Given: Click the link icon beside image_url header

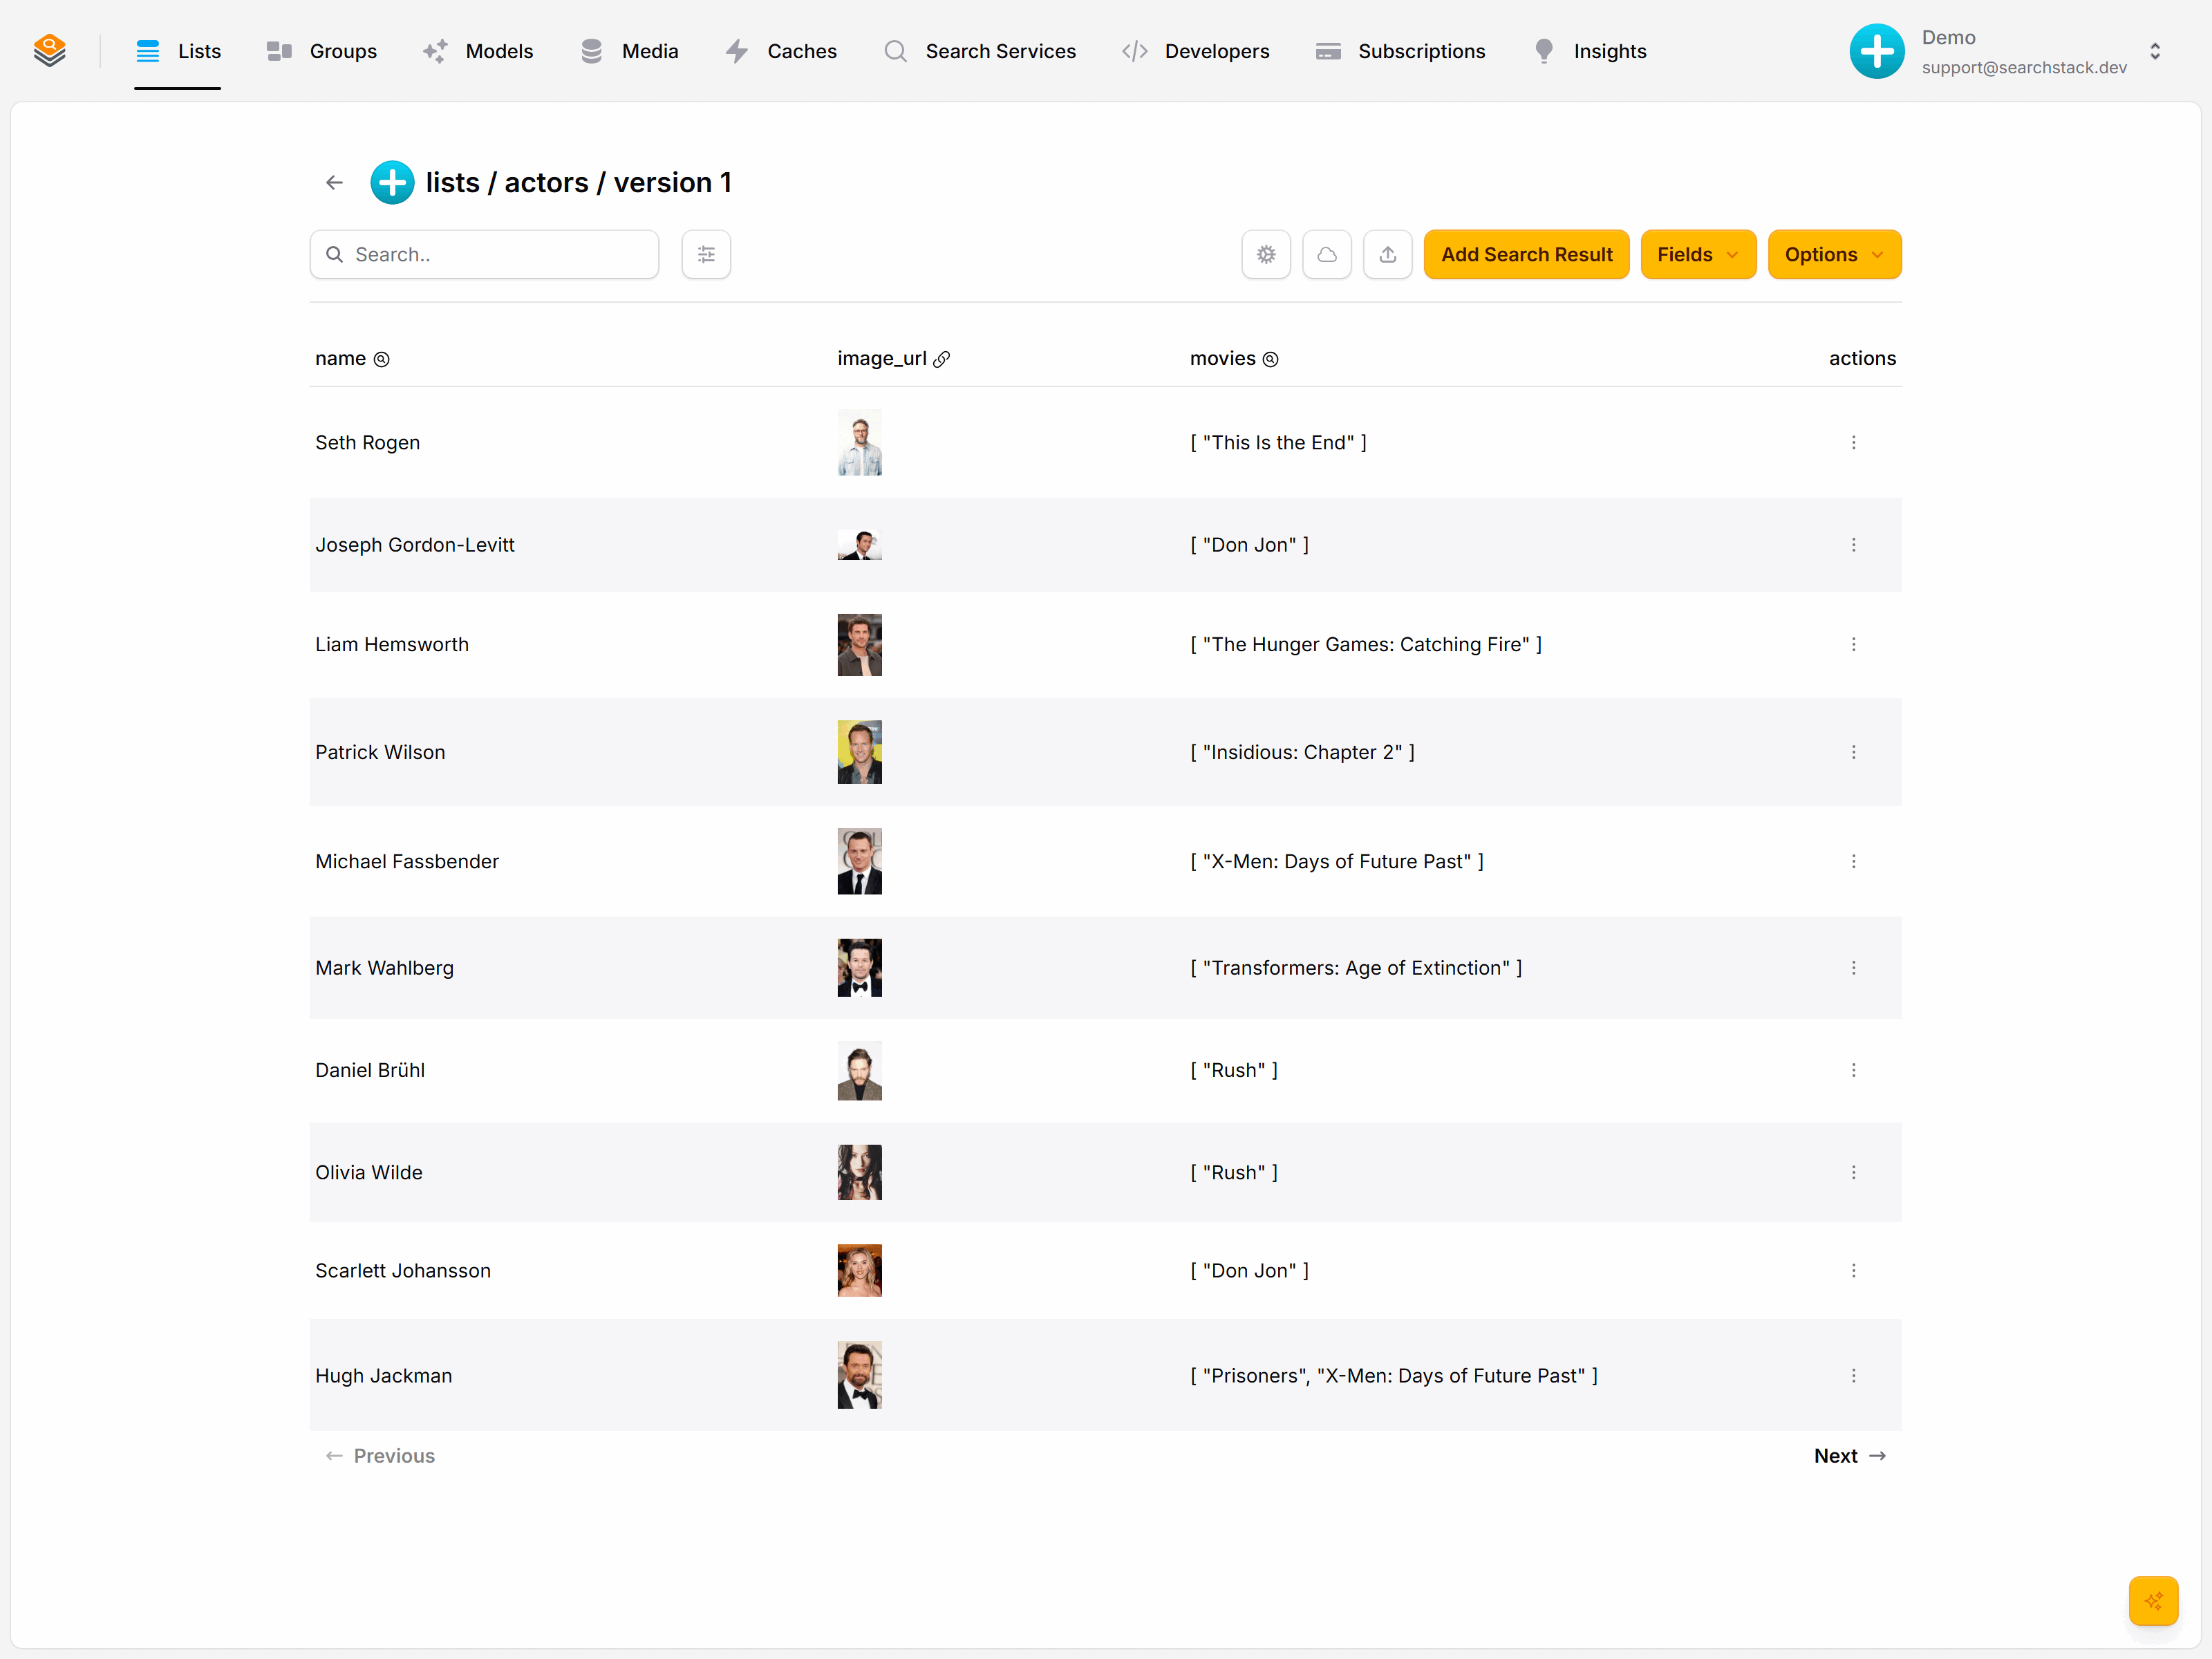Looking at the screenshot, I should 942,359.
